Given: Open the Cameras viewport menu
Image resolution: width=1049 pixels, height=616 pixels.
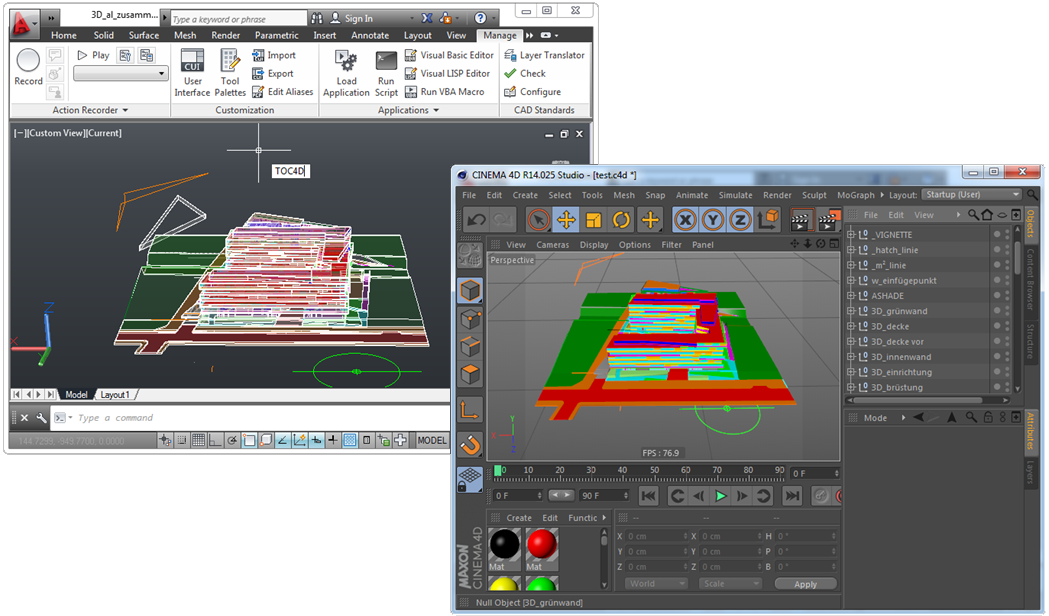Looking at the screenshot, I should [553, 245].
